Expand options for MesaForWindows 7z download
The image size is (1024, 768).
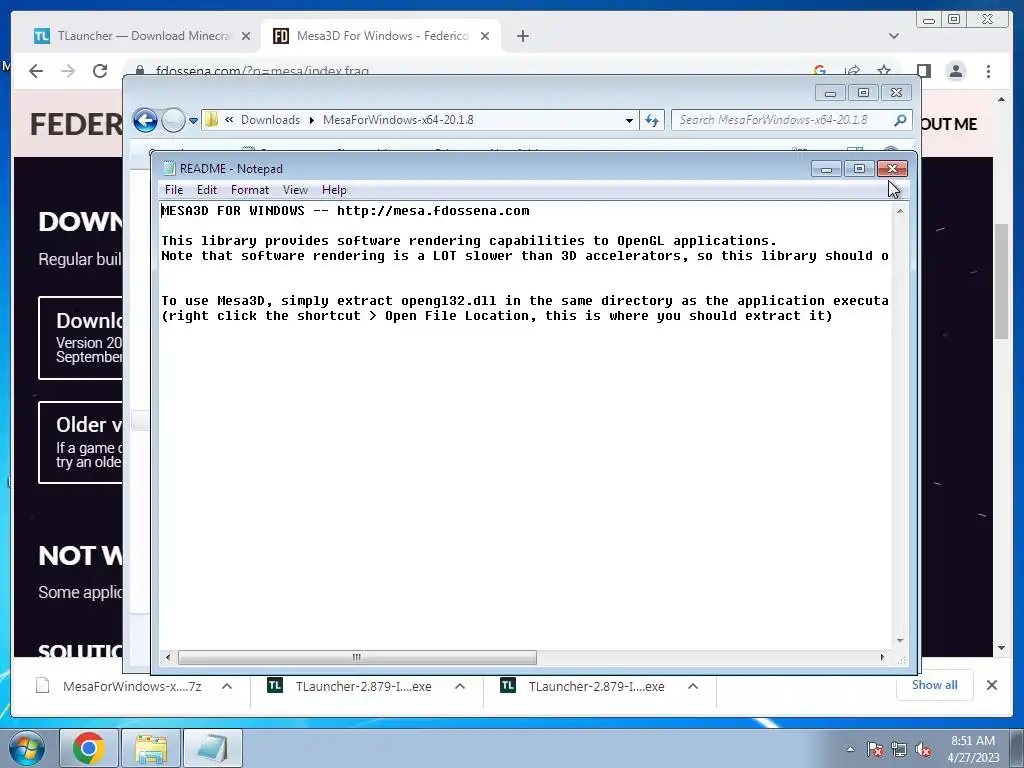coord(227,686)
